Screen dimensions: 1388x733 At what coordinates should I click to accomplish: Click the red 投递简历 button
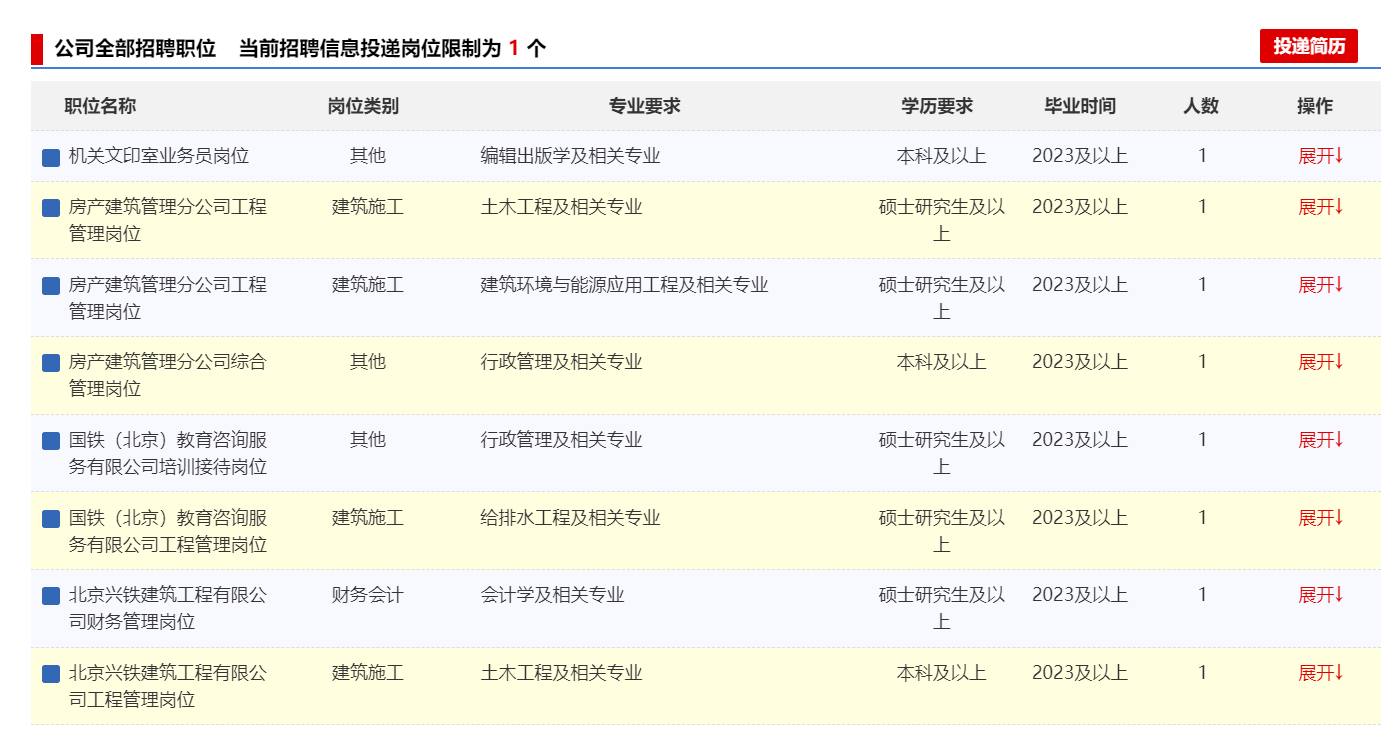point(1308,46)
